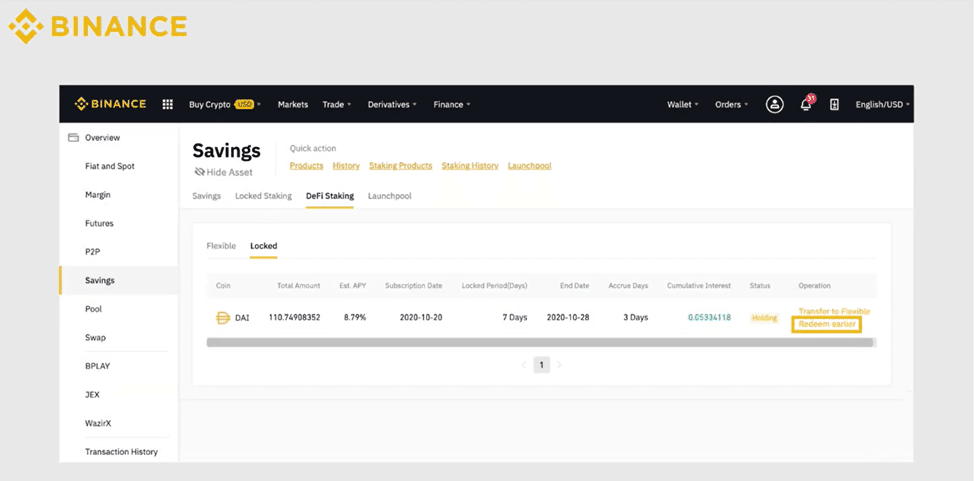This screenshot has height=481, width=975.
Task: Open the History quick action link
Action: 346,166
